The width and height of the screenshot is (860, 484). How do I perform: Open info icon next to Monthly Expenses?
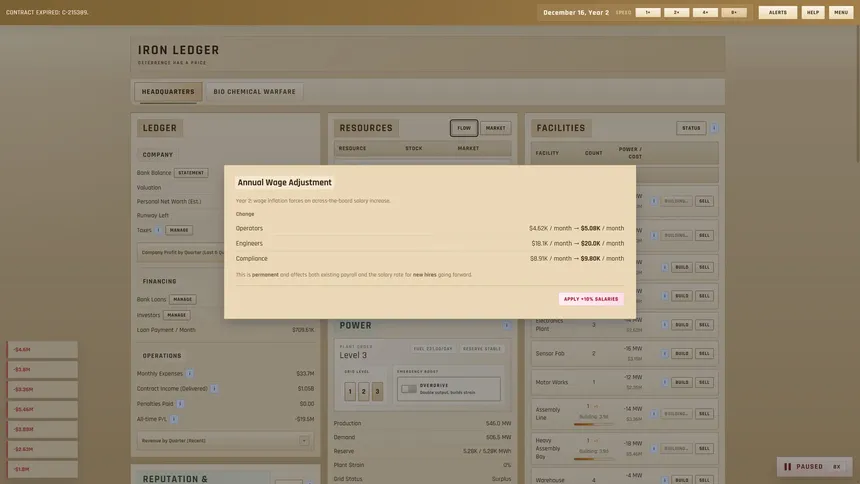click(x=189, y=374)
